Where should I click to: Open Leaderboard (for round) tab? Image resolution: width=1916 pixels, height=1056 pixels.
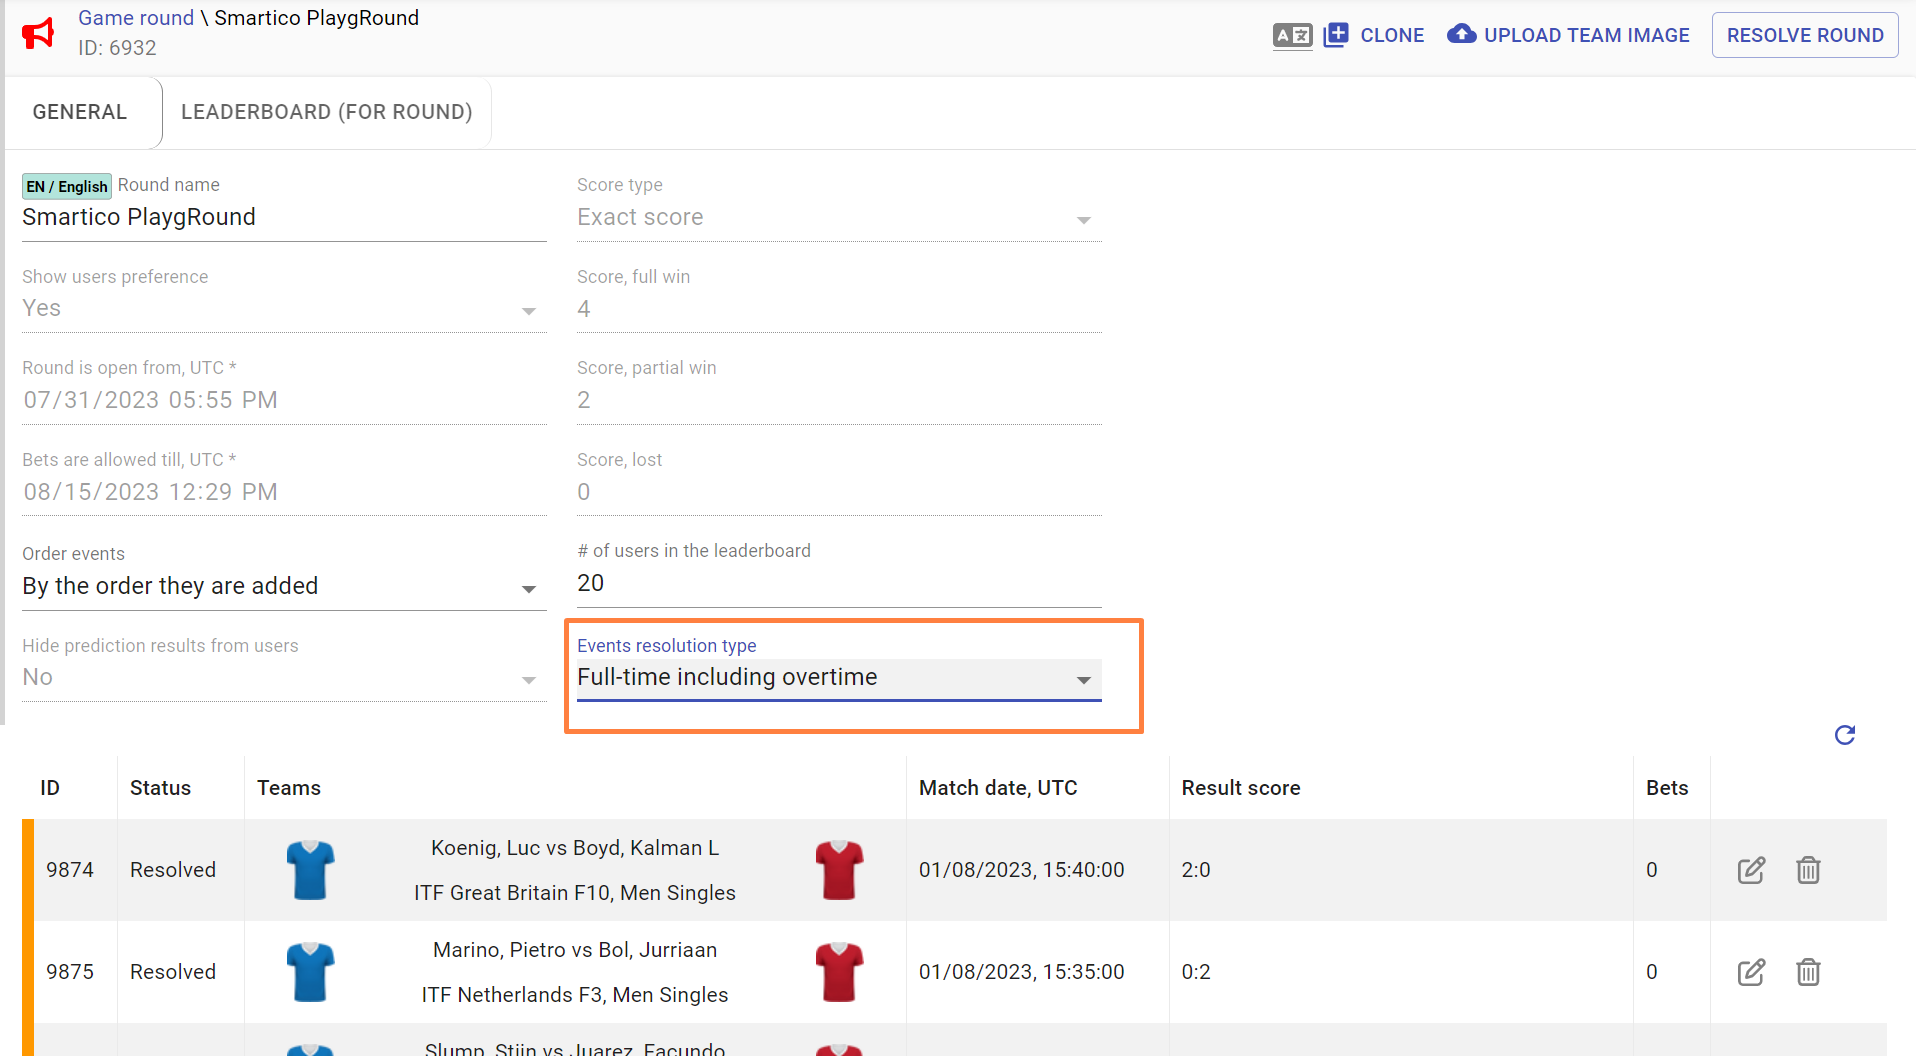326,112
